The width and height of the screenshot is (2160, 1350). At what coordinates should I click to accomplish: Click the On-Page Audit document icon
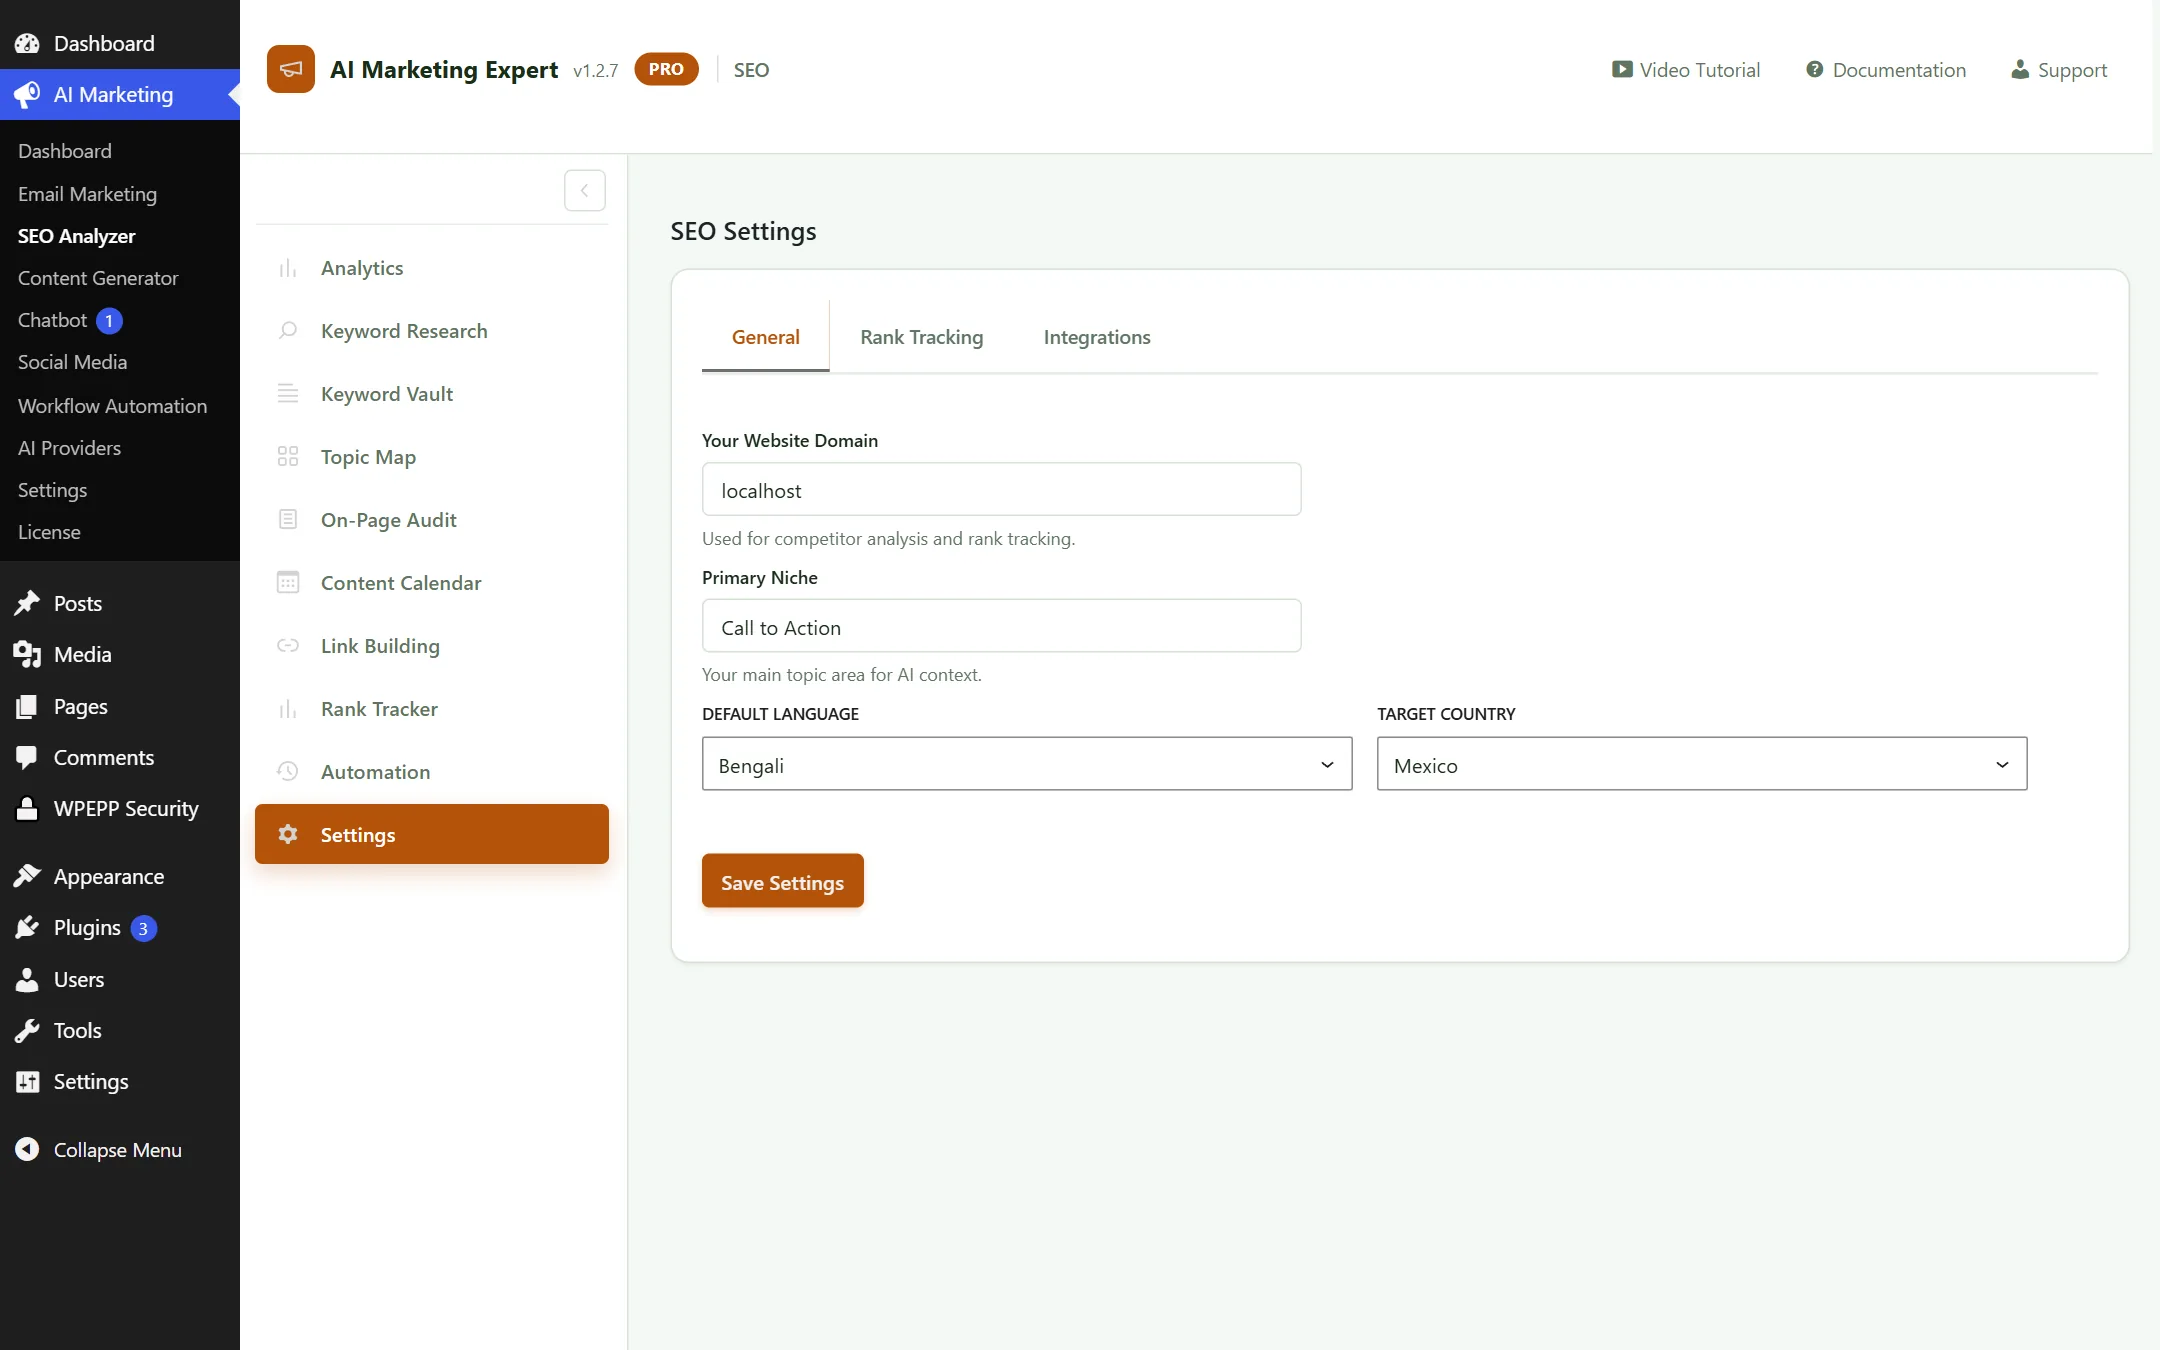click(288, 520)
